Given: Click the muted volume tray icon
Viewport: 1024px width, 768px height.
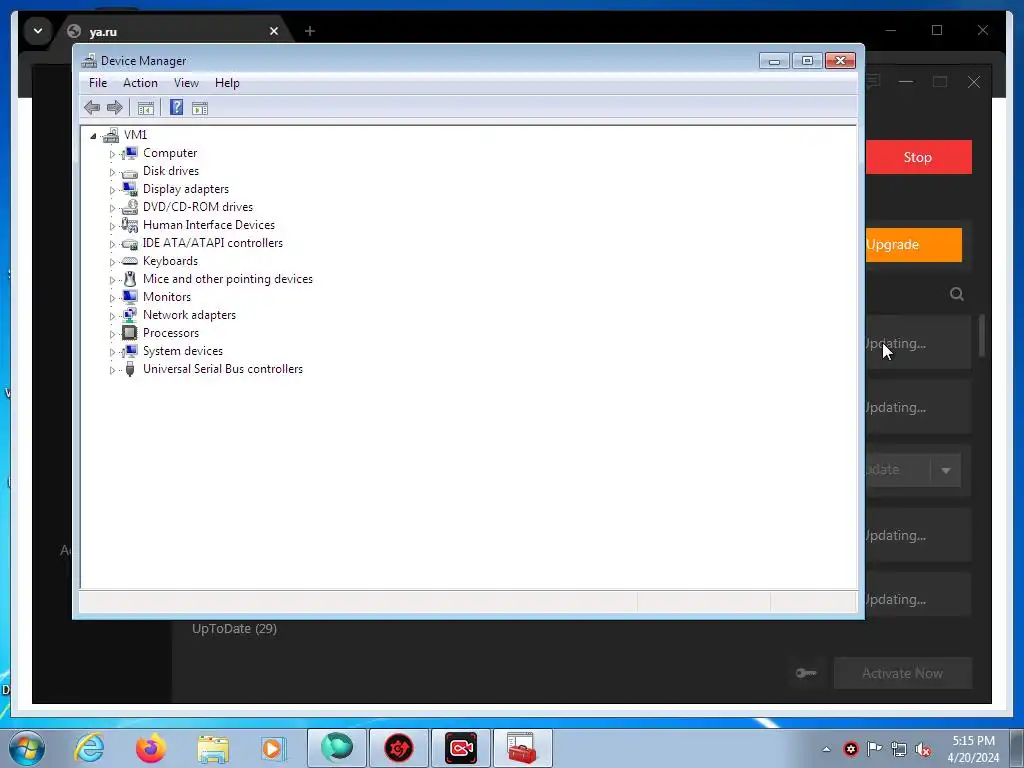Looking at the screenshot, I should (923, 750).
